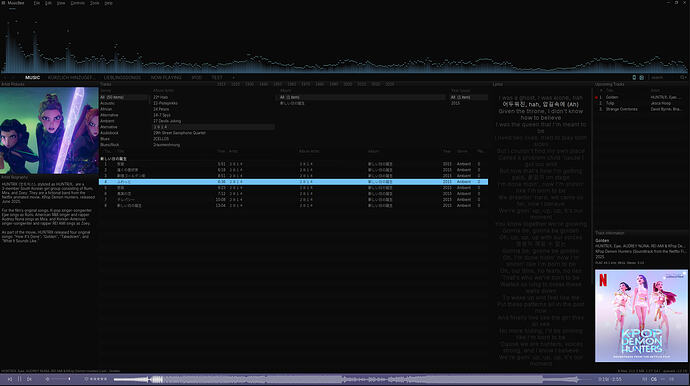
Task: Click the HUNTR/X artist picture
Action: coord(49,130)
